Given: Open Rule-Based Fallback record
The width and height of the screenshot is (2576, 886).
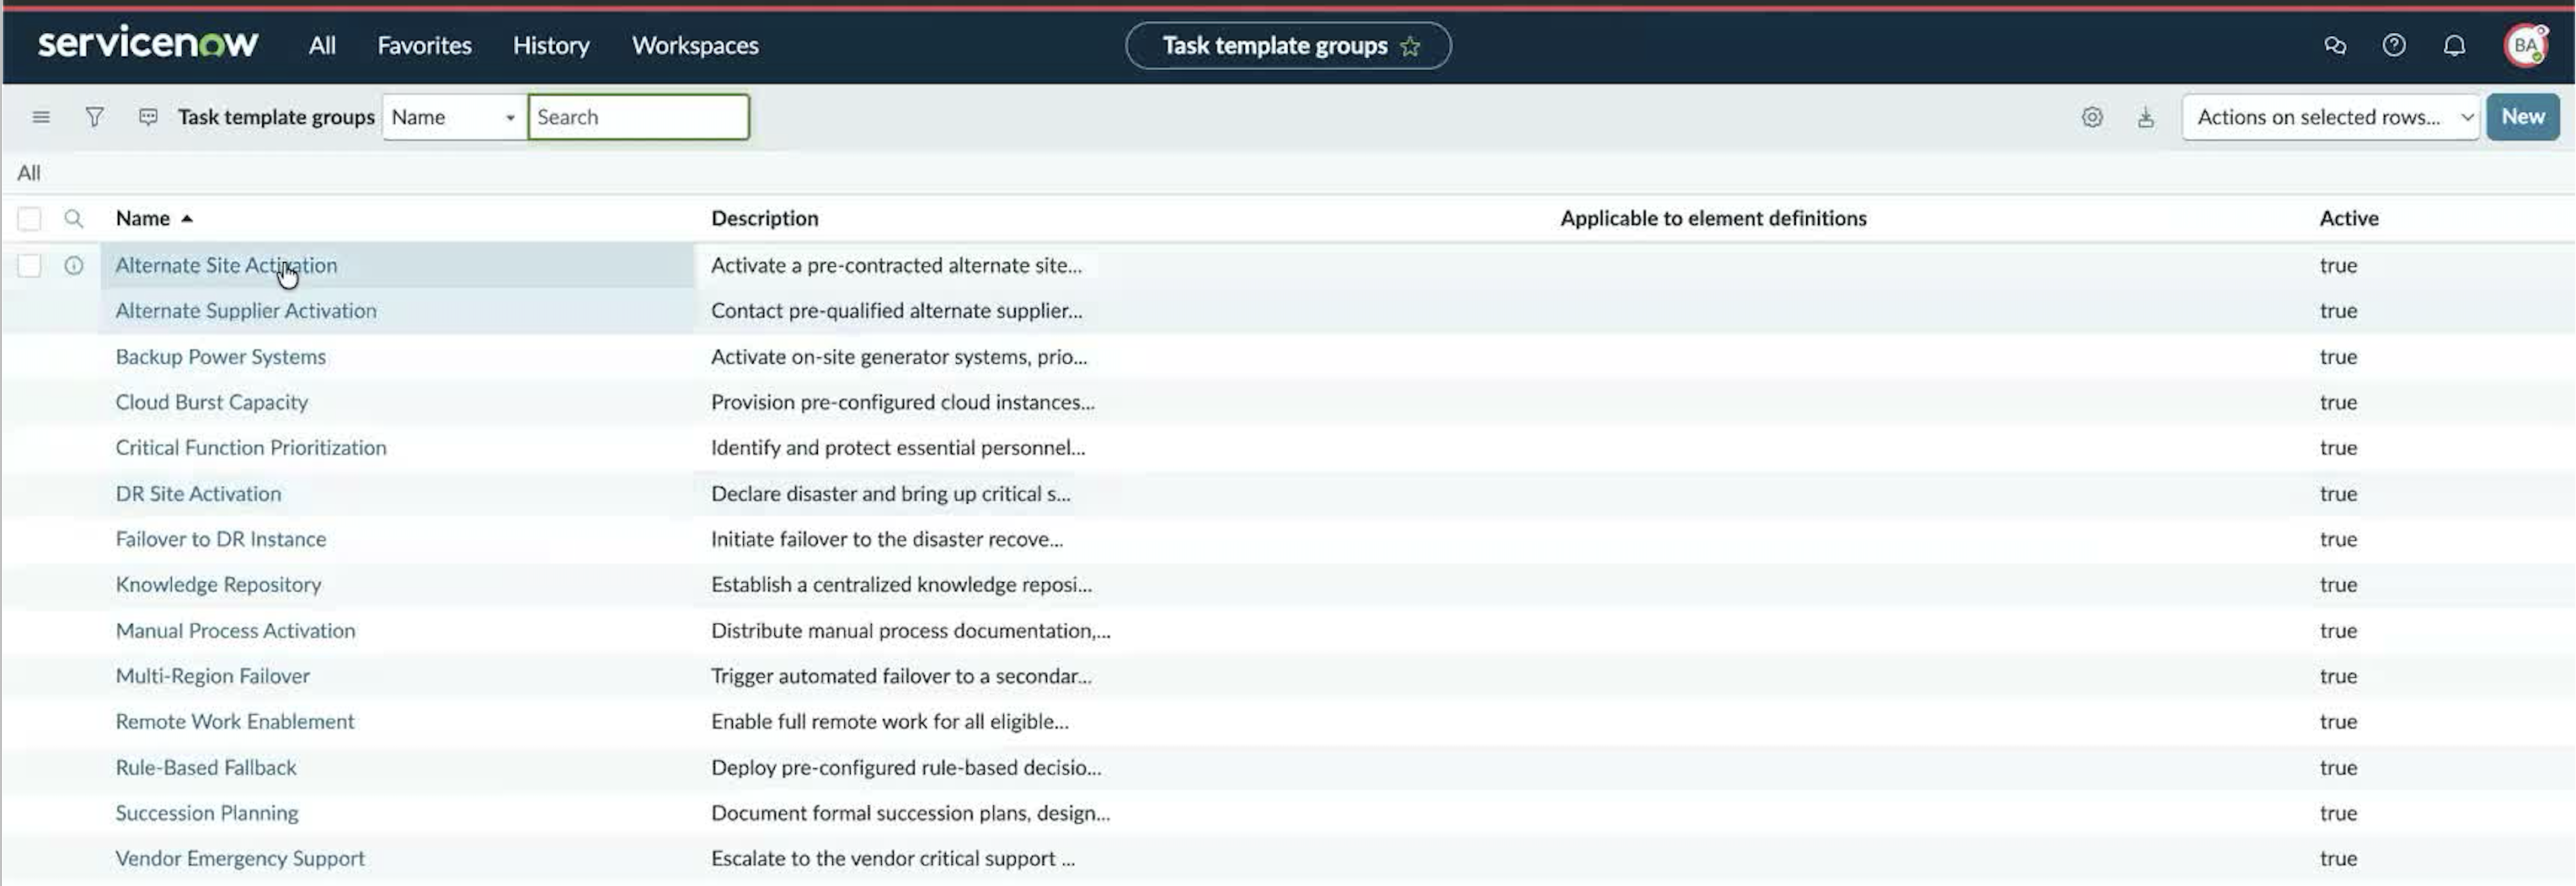Looking at the screenshot, I should point(206,768).
